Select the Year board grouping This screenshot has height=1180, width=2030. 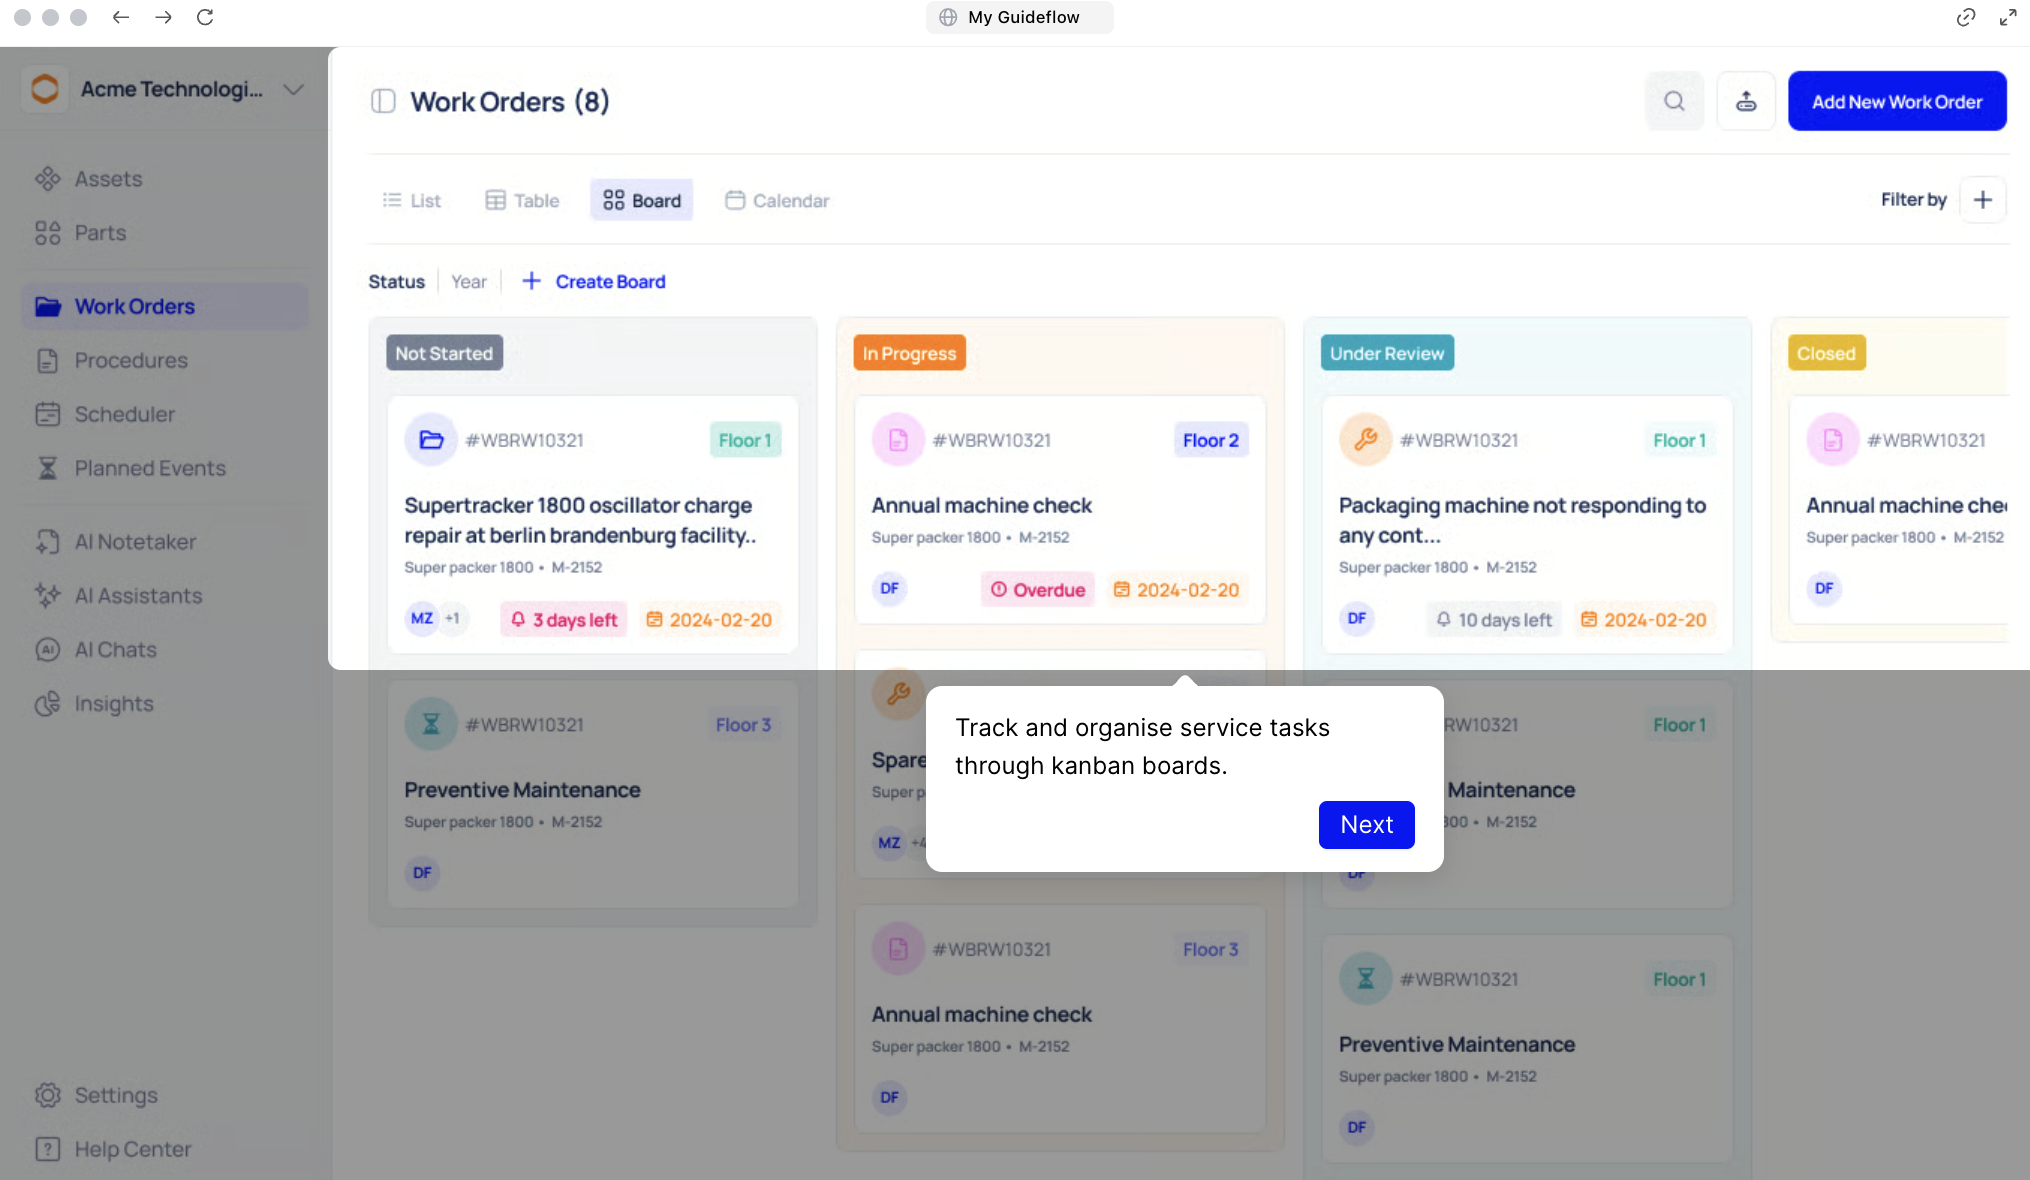(468, 282)
